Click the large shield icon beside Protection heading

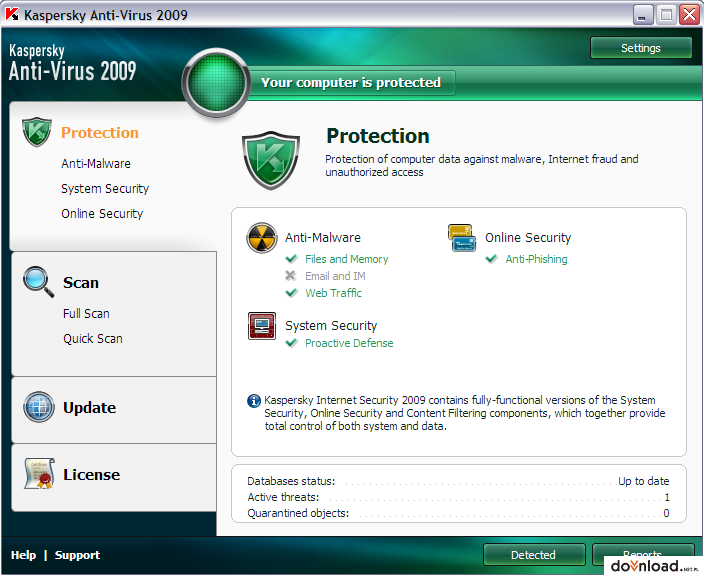[271, 160]
